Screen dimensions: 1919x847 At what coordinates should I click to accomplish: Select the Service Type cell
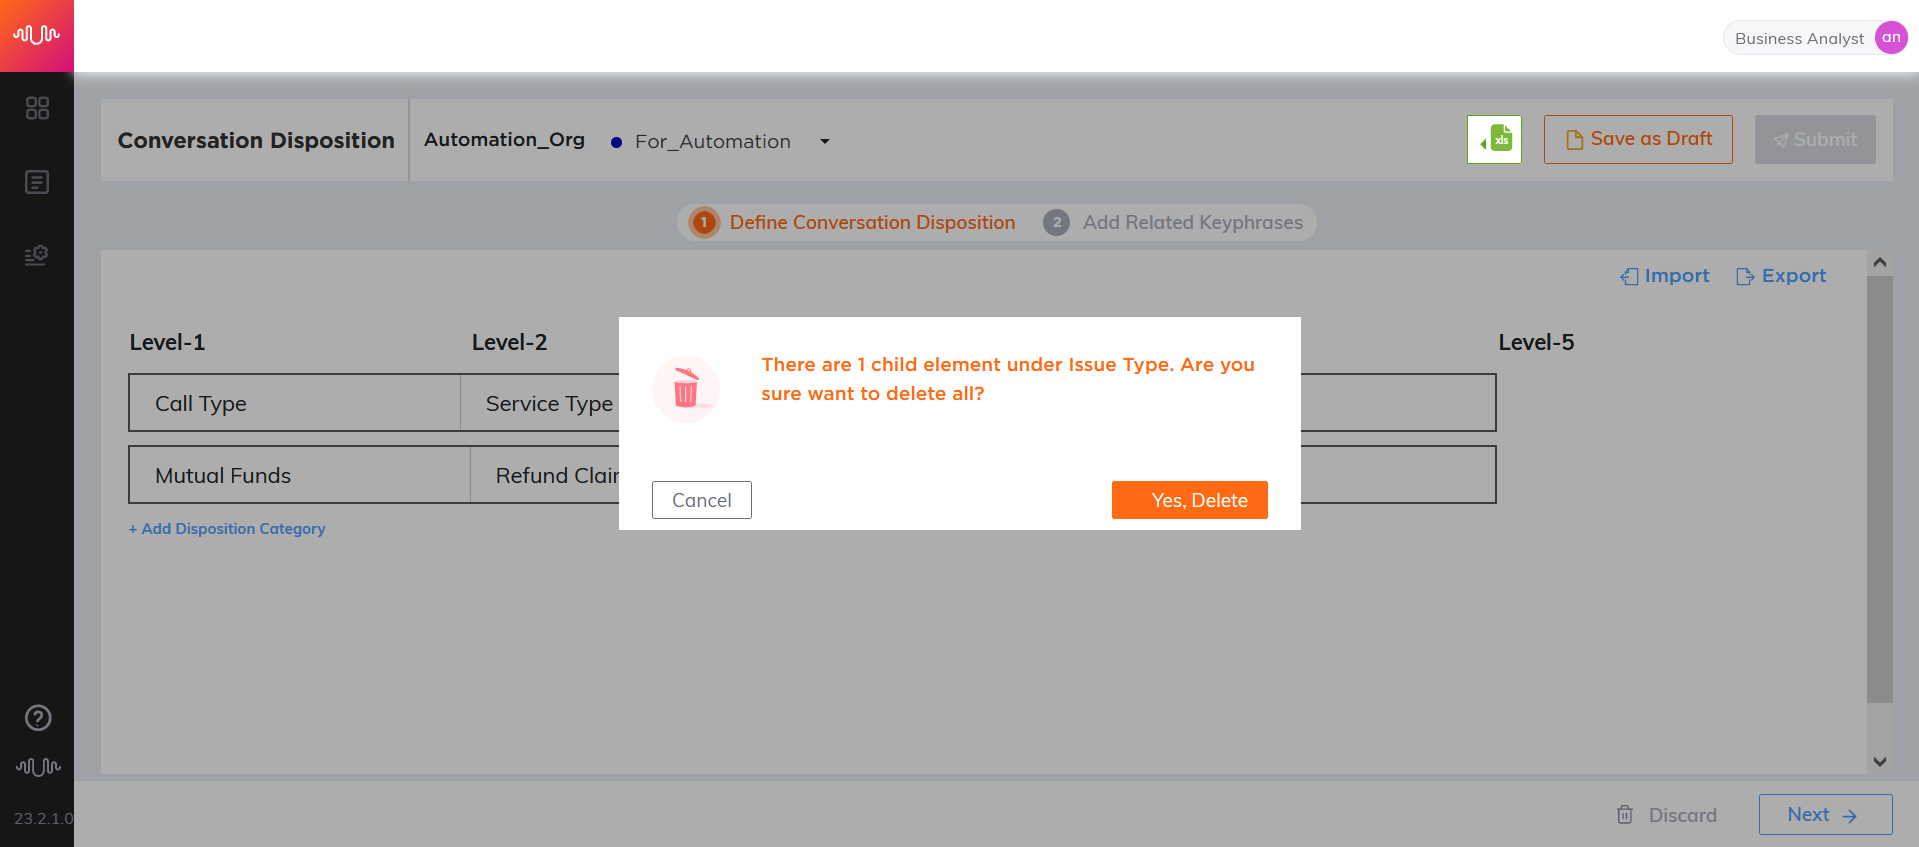click(540, 403)
